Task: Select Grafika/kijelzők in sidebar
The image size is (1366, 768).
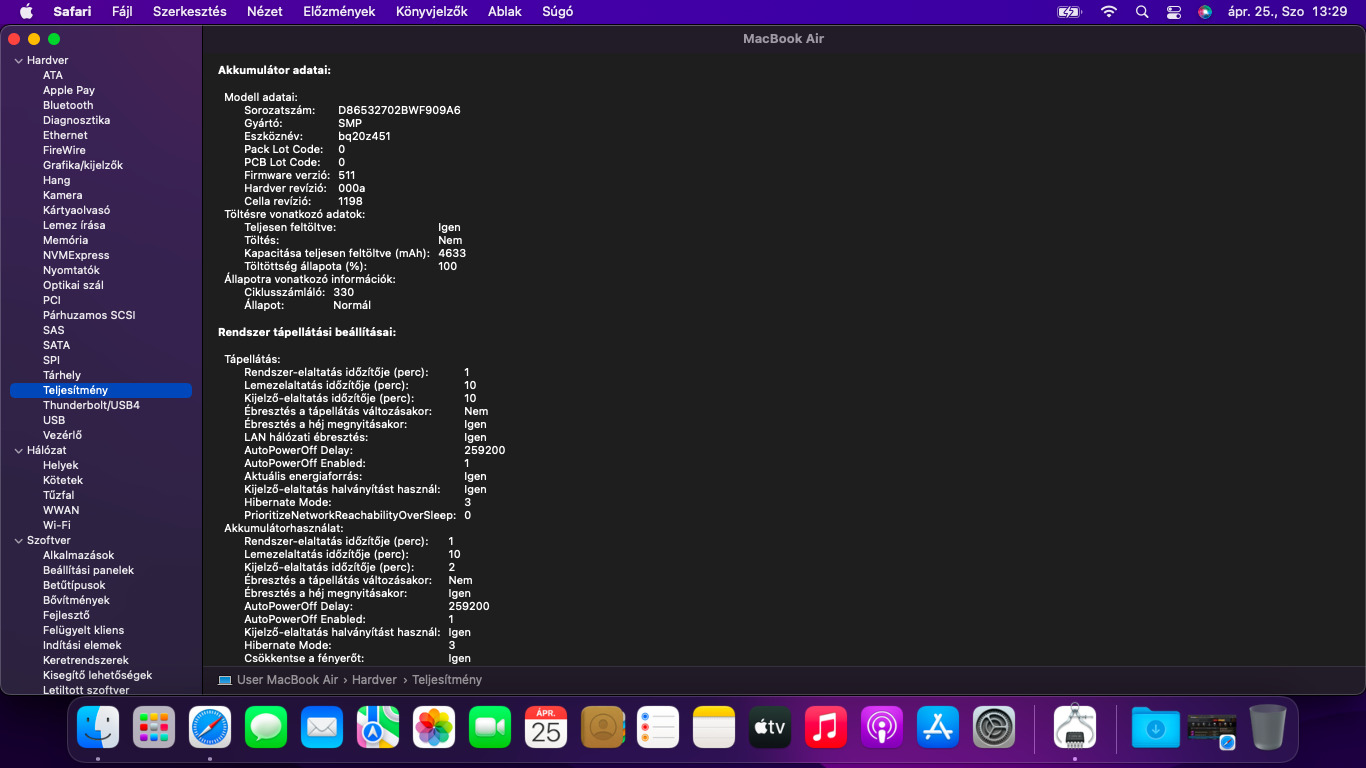Action: click(x=83, y=165)
